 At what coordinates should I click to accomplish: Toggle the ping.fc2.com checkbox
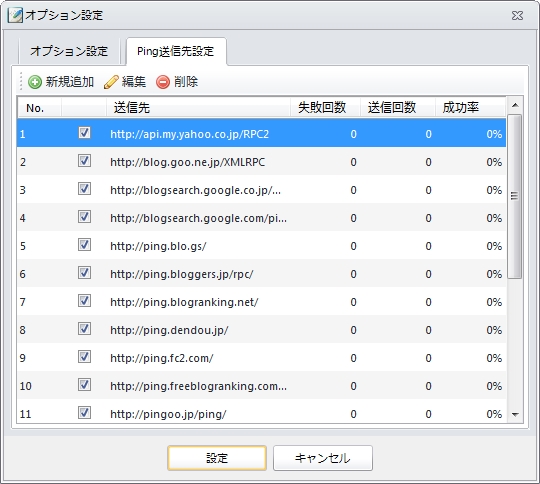tap(84, 357)
